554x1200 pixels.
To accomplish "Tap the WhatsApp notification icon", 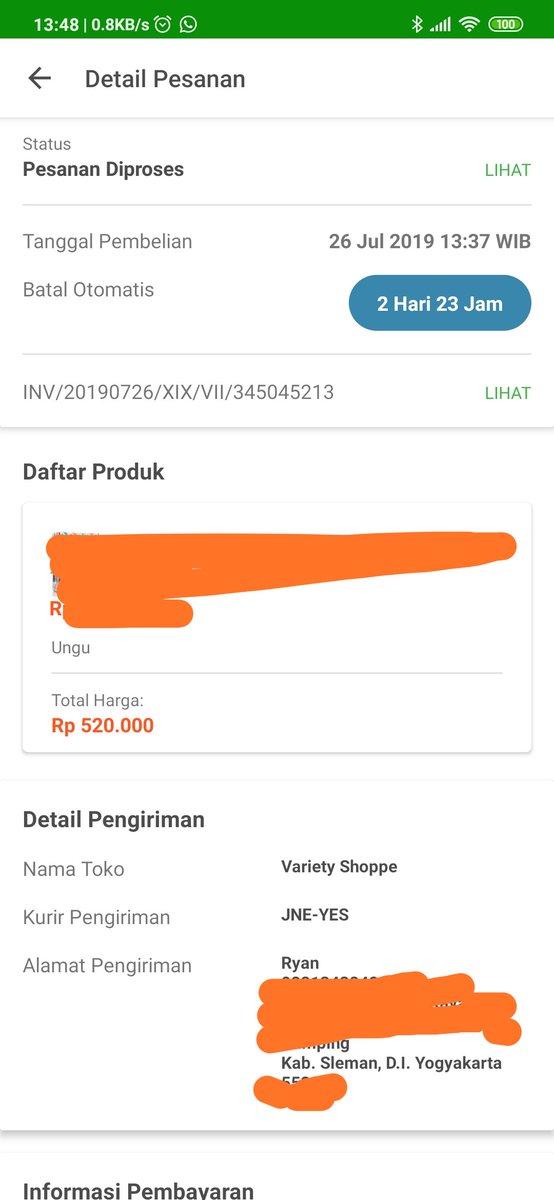I will pos(188,24).
